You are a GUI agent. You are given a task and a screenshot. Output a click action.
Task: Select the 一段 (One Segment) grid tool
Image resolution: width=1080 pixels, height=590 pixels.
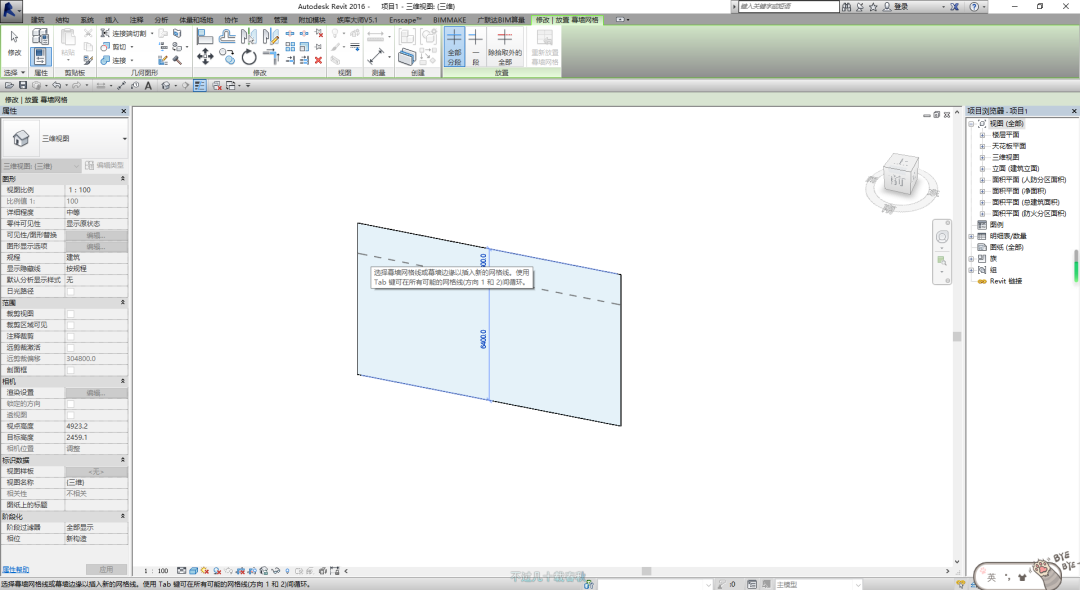(x=475, y=46)
